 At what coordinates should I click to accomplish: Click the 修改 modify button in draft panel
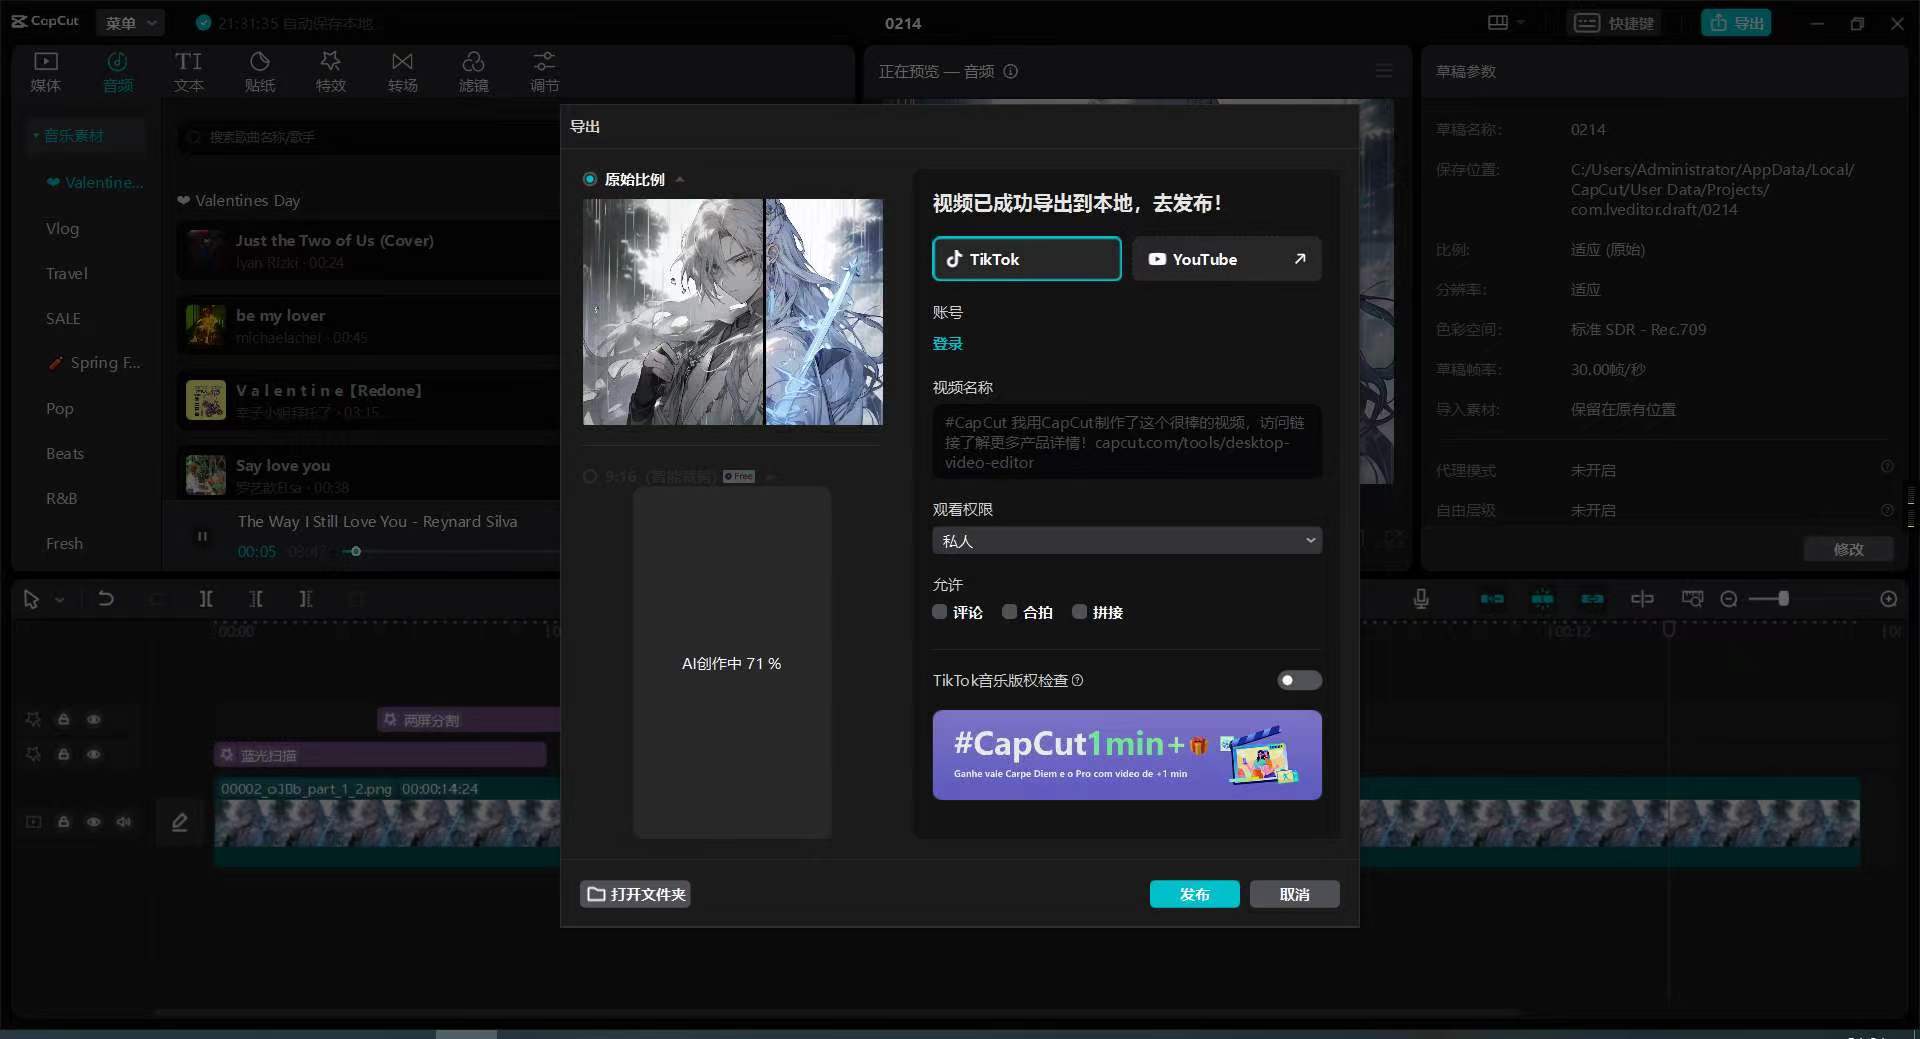pyautogui.click(x=1848, y=549)
